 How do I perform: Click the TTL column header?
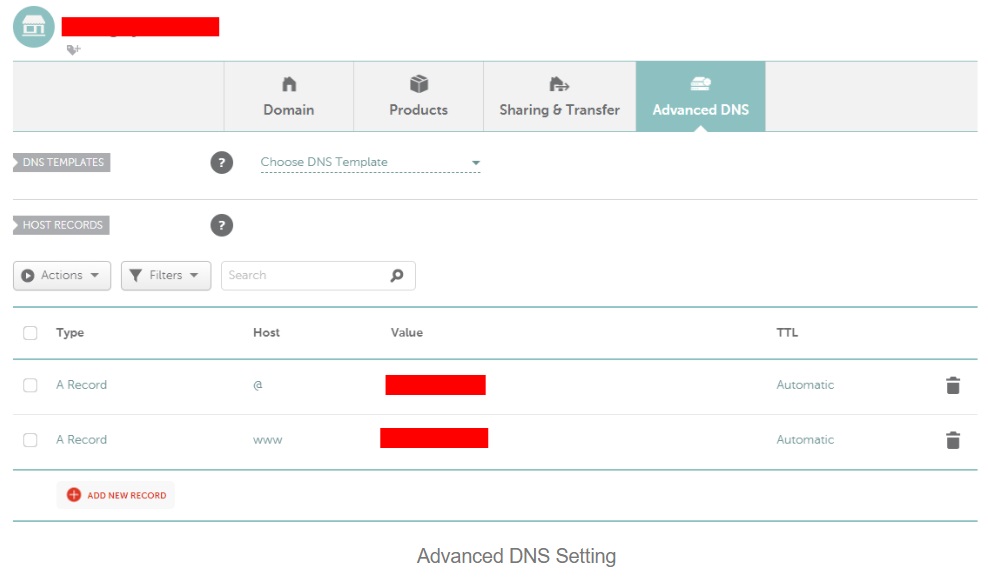point(787,333)
